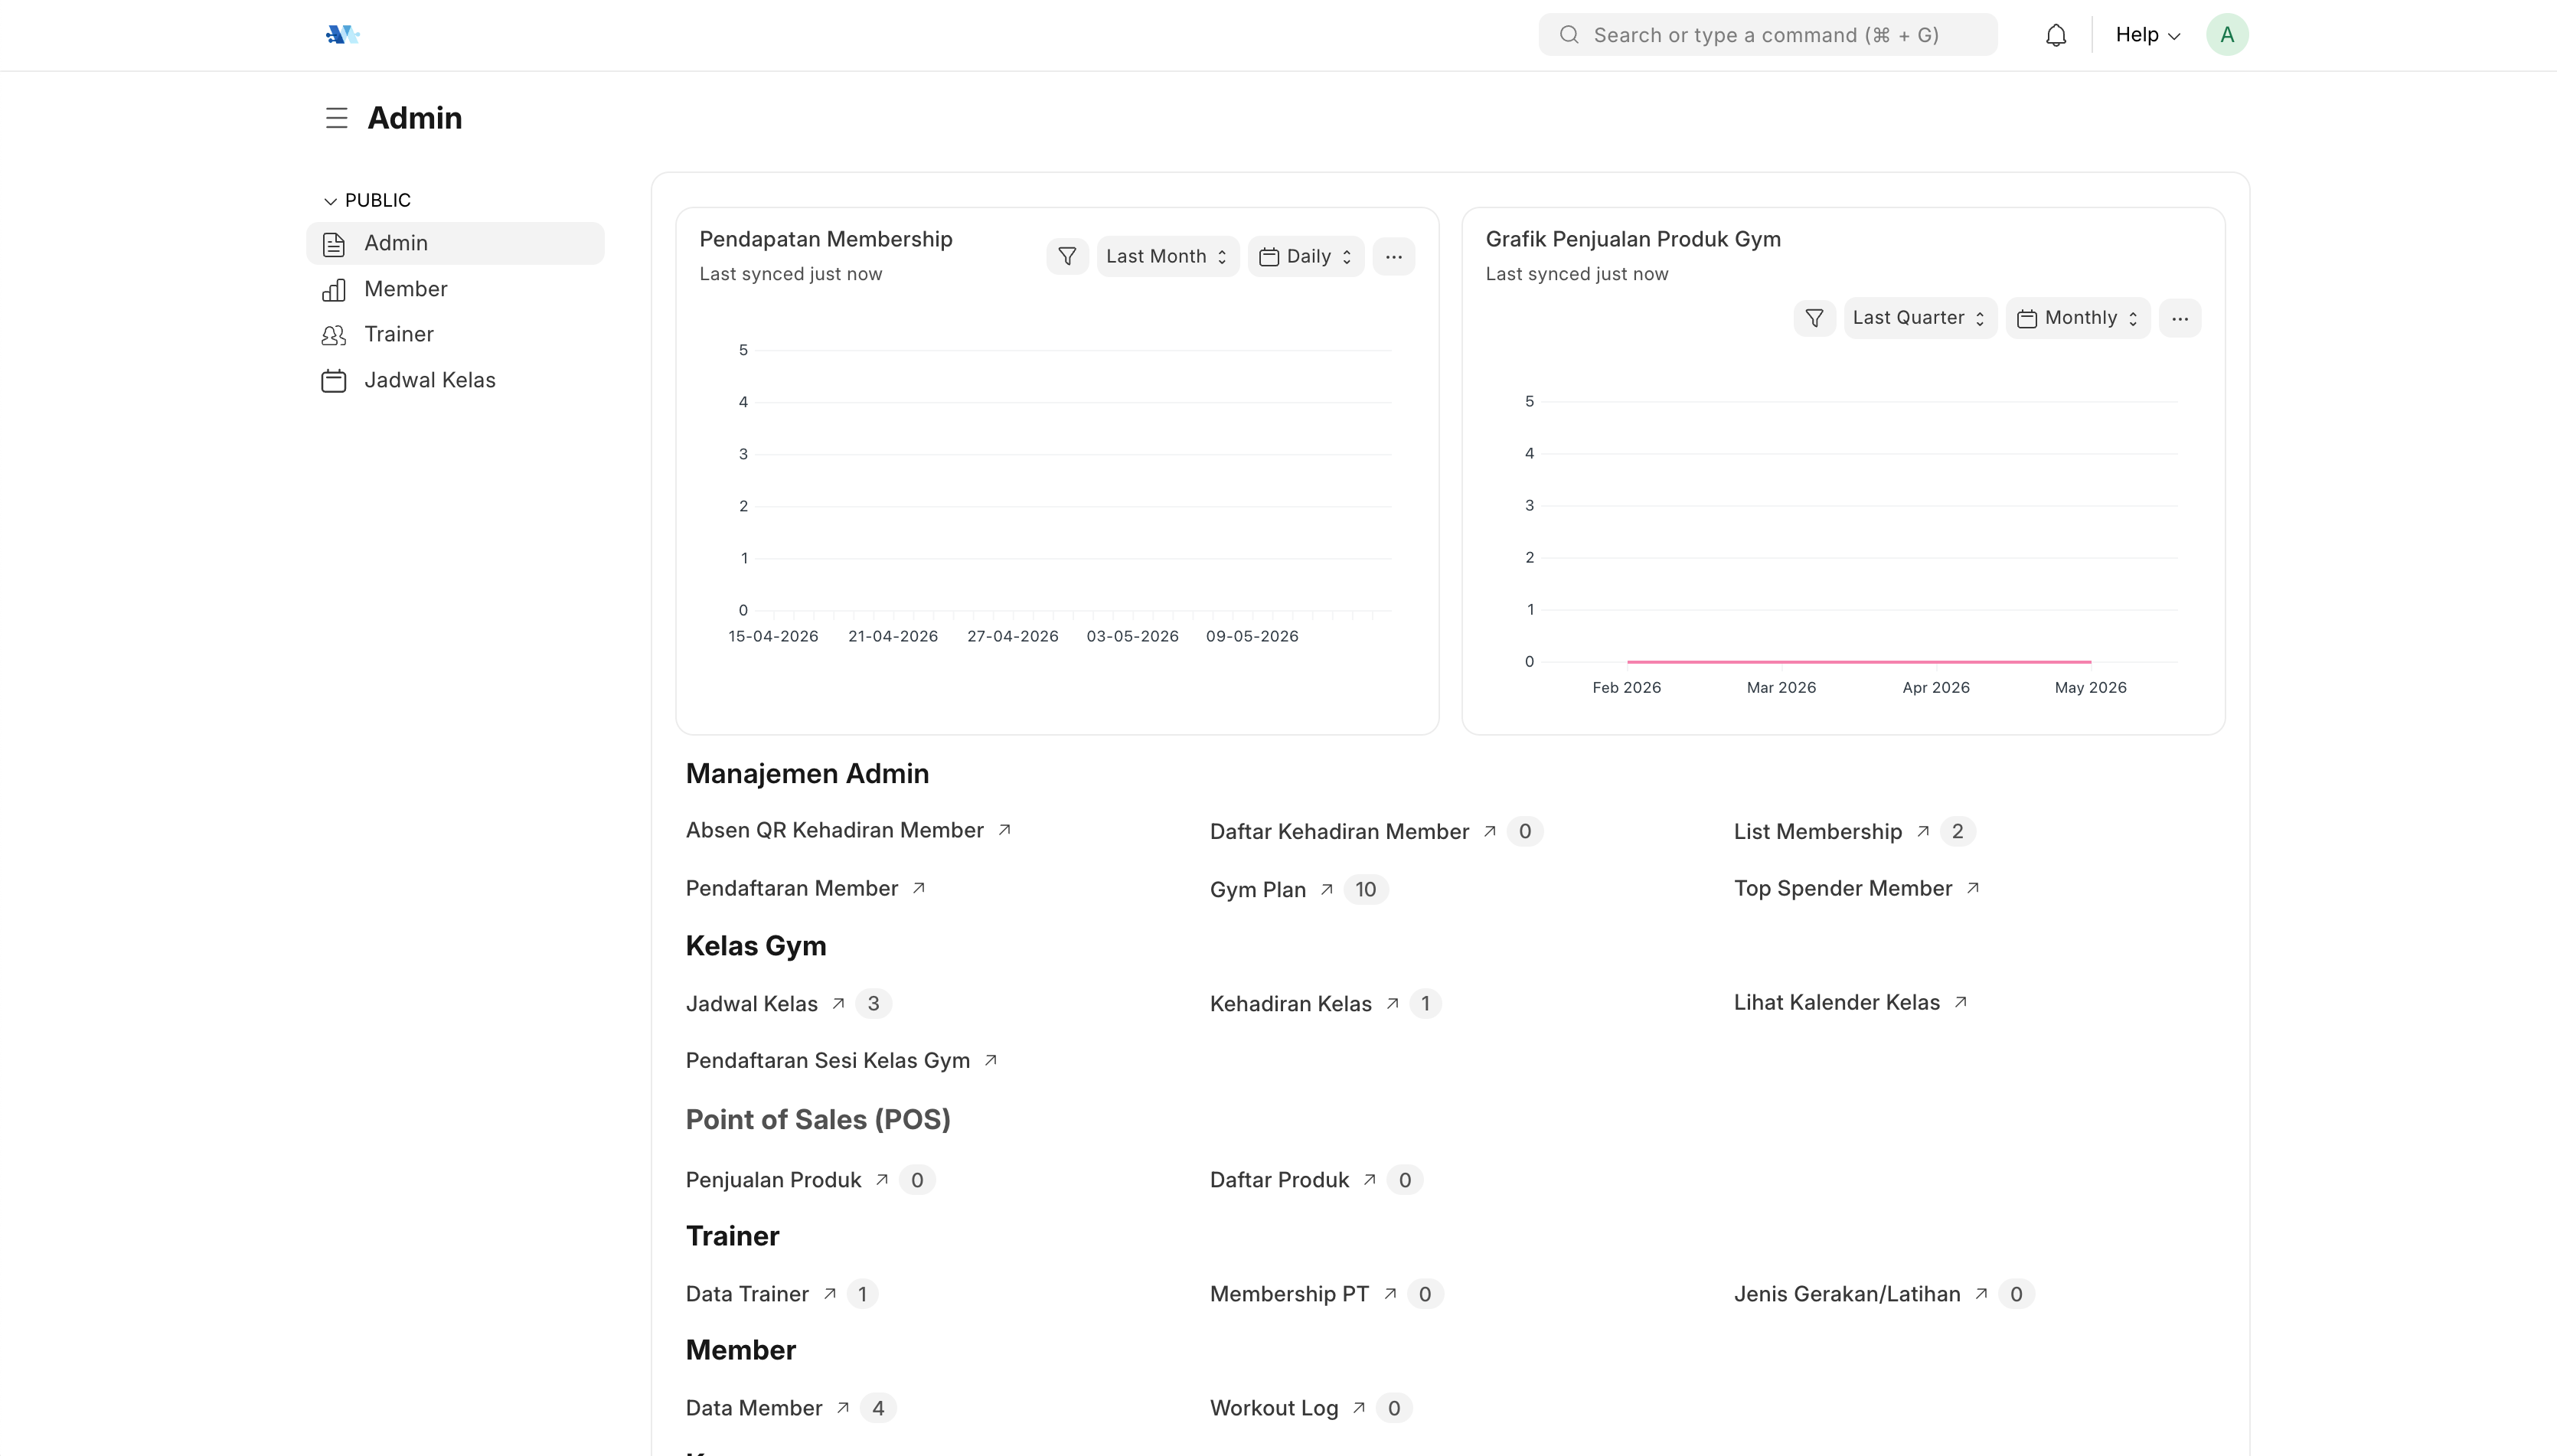This screenshot has width=2557, height=1456.
Task: Open the Help dropdown menu
Action: pos(2148,35)
